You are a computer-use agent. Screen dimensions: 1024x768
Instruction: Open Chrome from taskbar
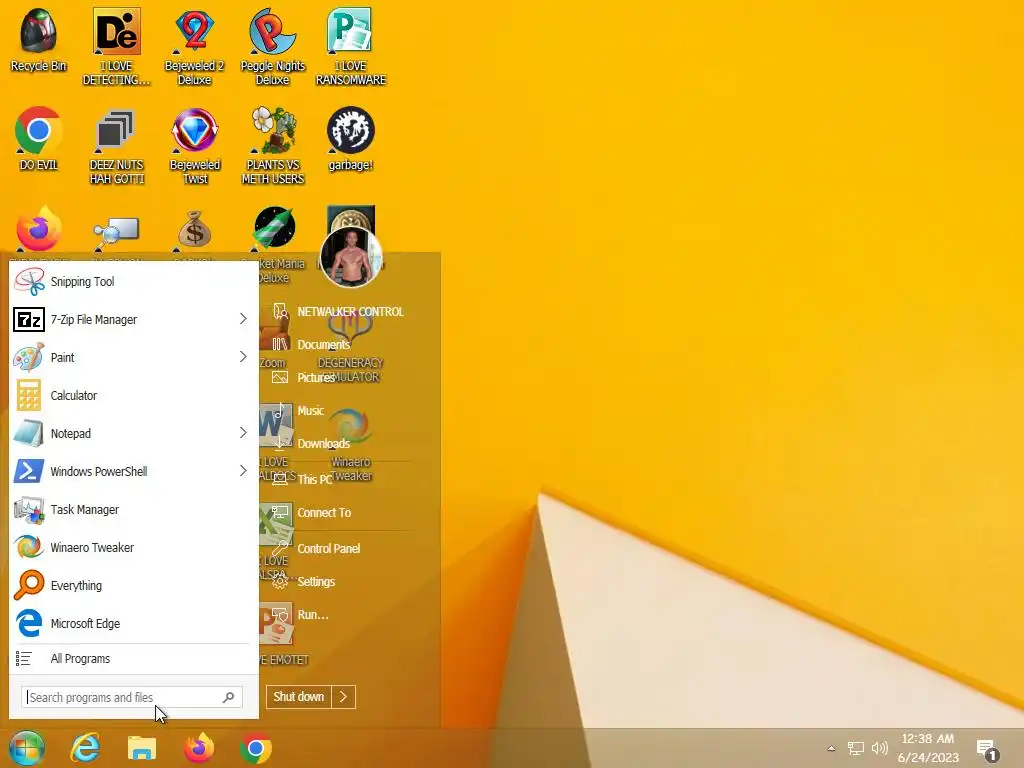[x=255, y=748]
